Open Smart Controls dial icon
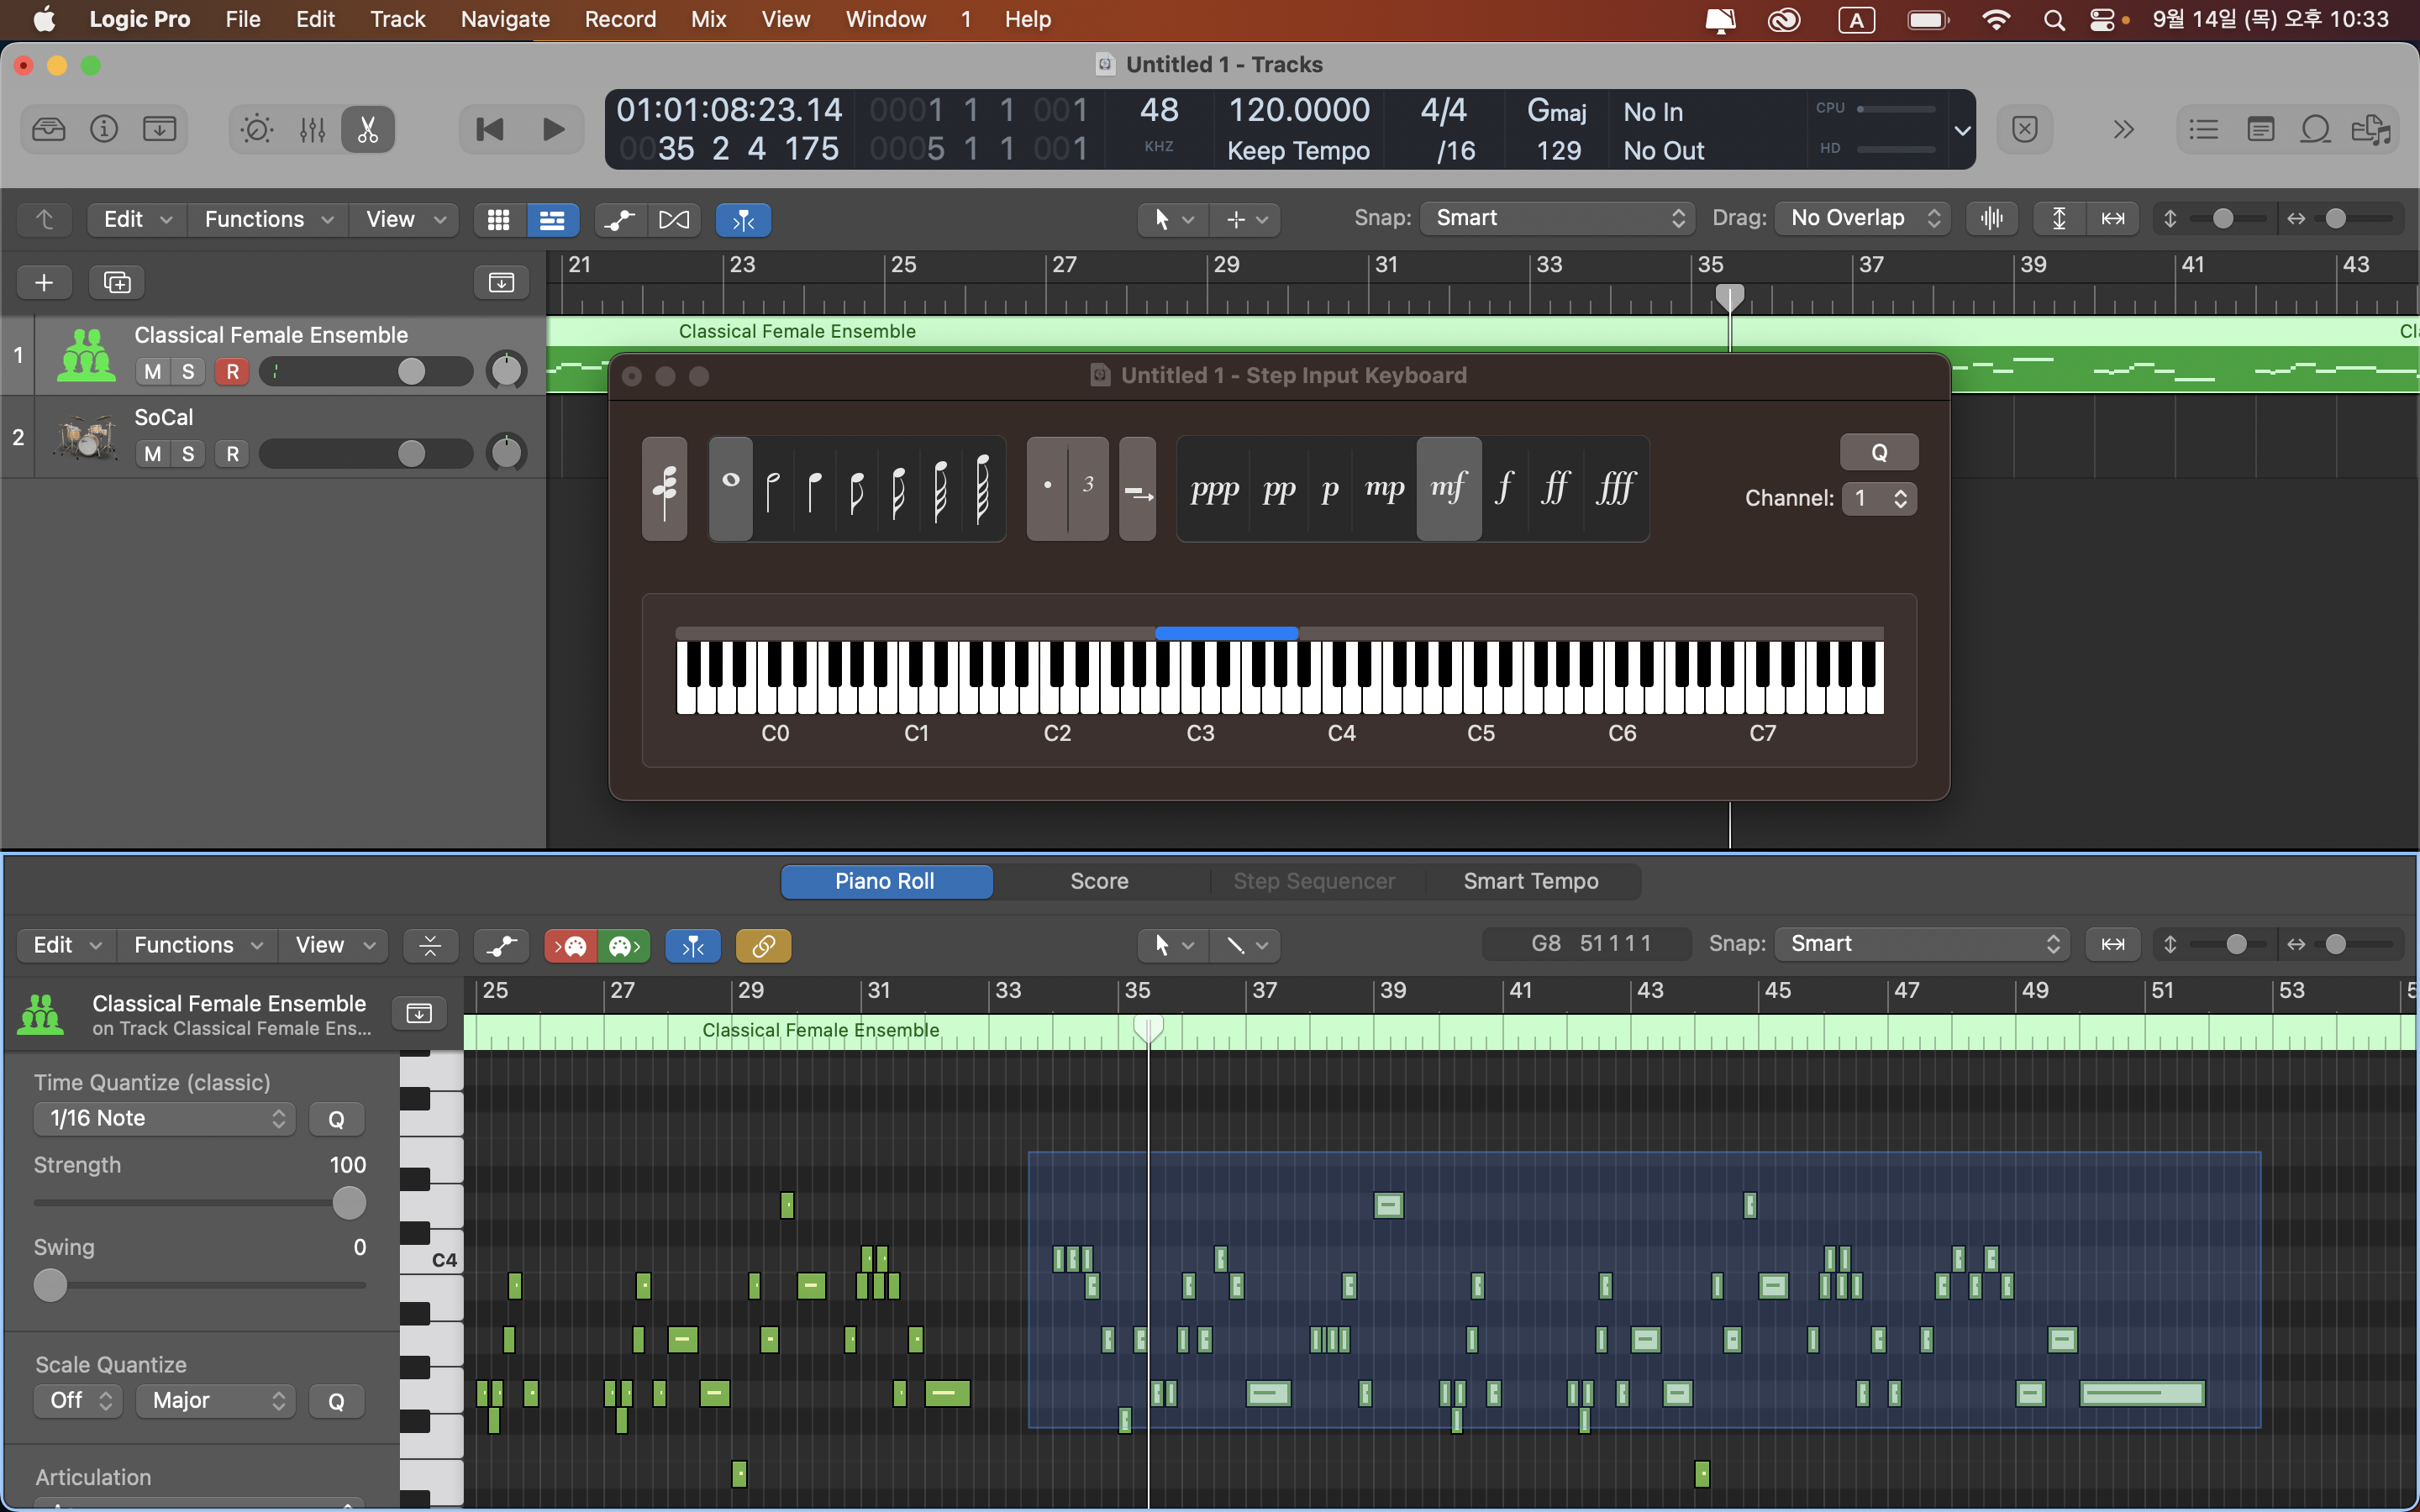 pyautogui.click(x=257, y=129)
